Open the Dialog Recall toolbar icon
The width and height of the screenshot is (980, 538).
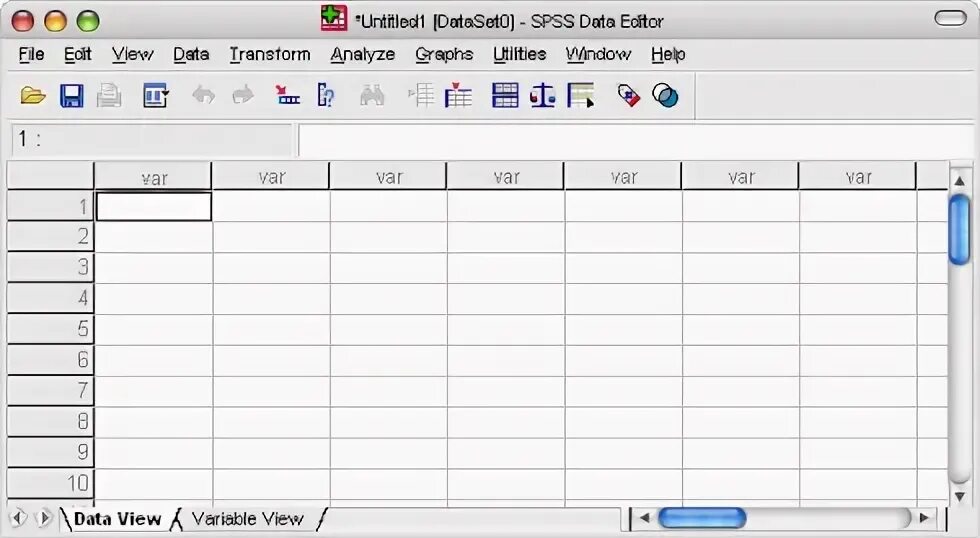click(155, 96)
